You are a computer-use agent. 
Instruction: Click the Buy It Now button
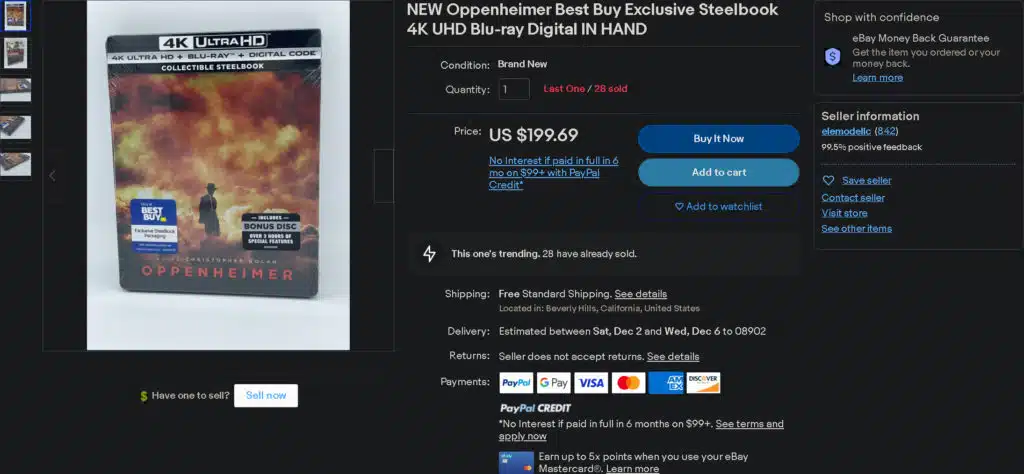coord(718,138)
